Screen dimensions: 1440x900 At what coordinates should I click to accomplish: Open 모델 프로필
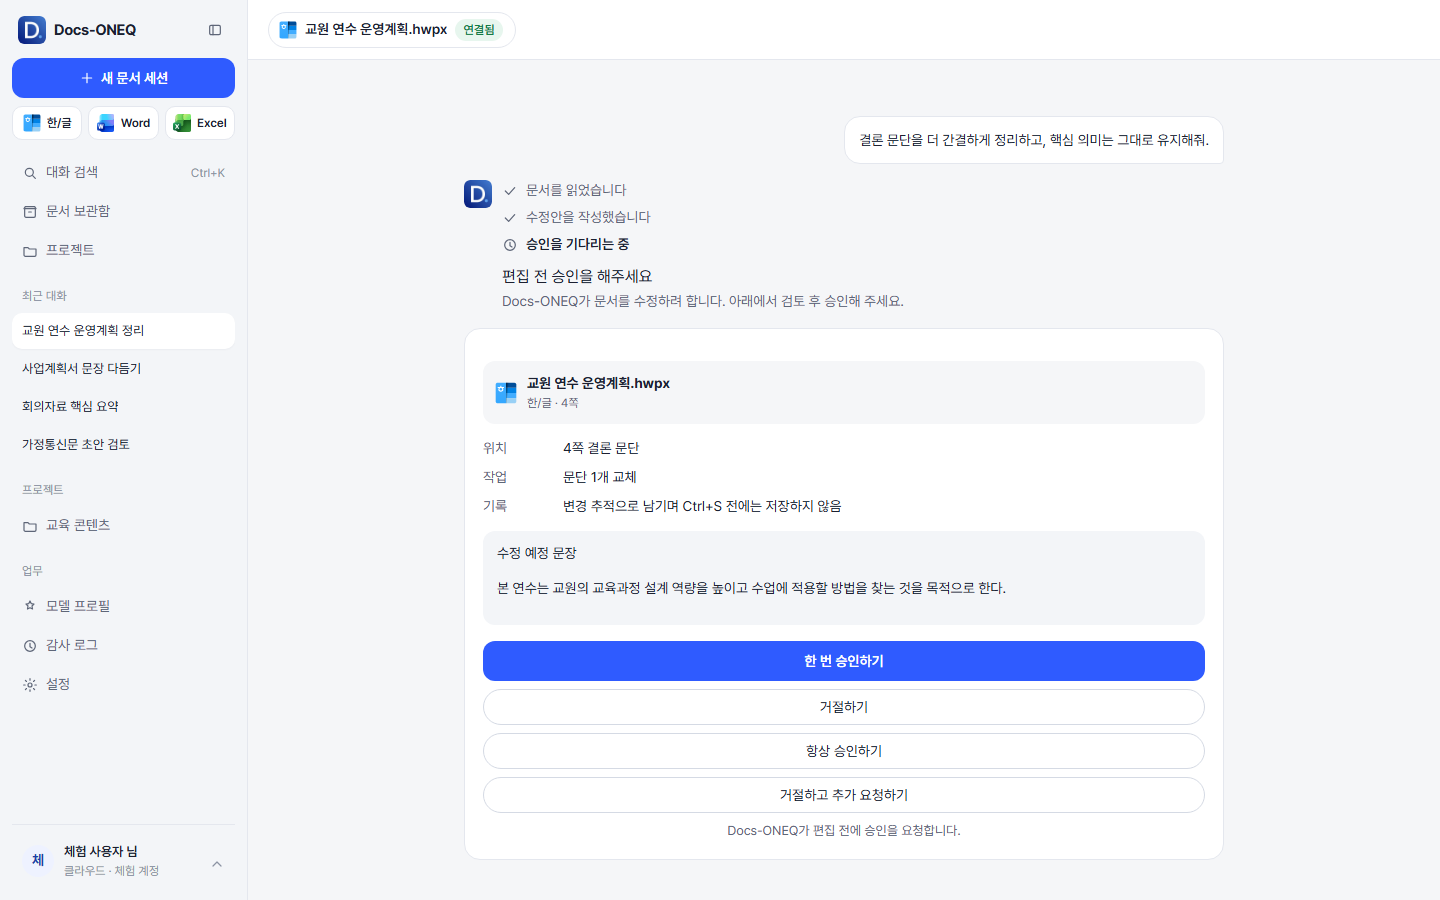click(123, 606)
